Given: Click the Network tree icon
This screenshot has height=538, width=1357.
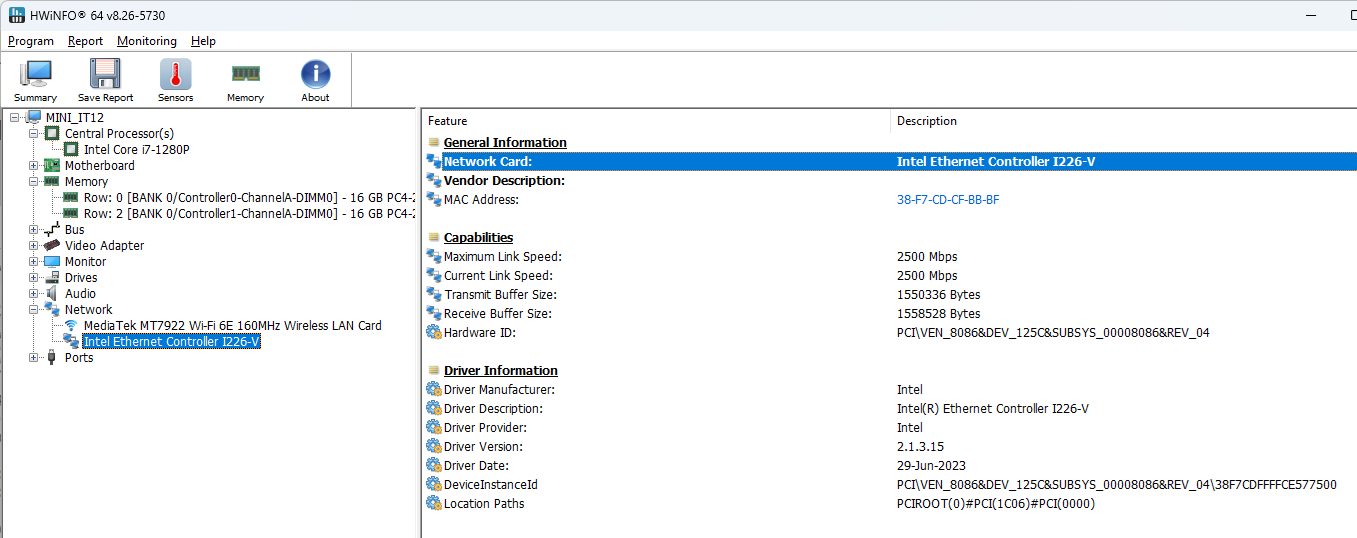Looking at the screenshot, I should 52,310.
